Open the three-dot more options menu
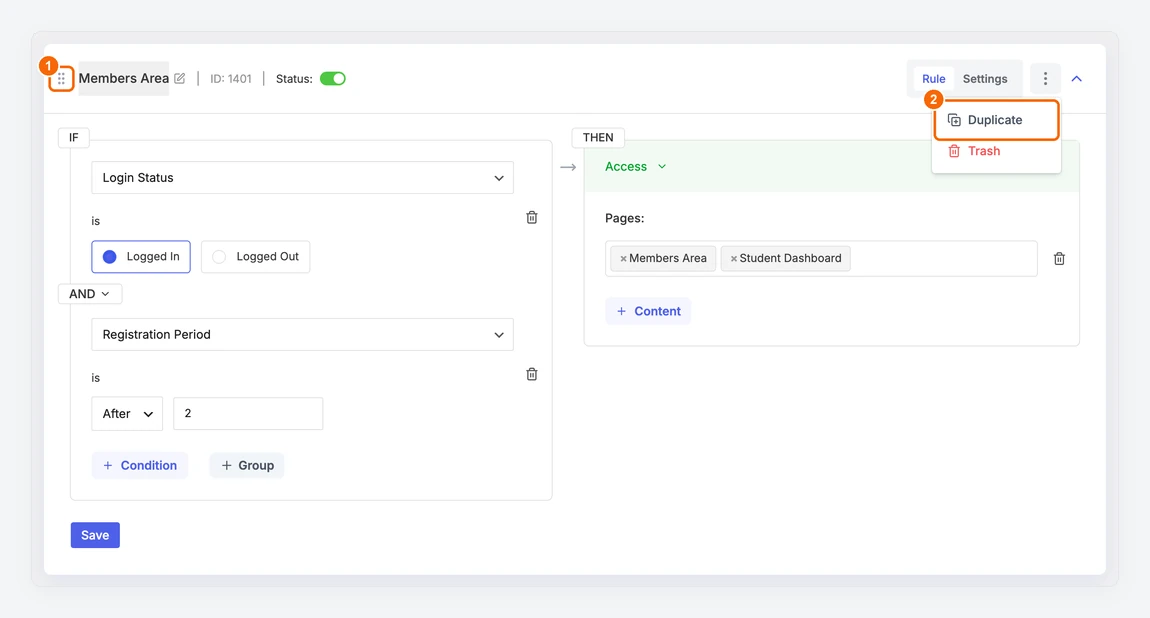1150x618 pixels. (1045, 78)
